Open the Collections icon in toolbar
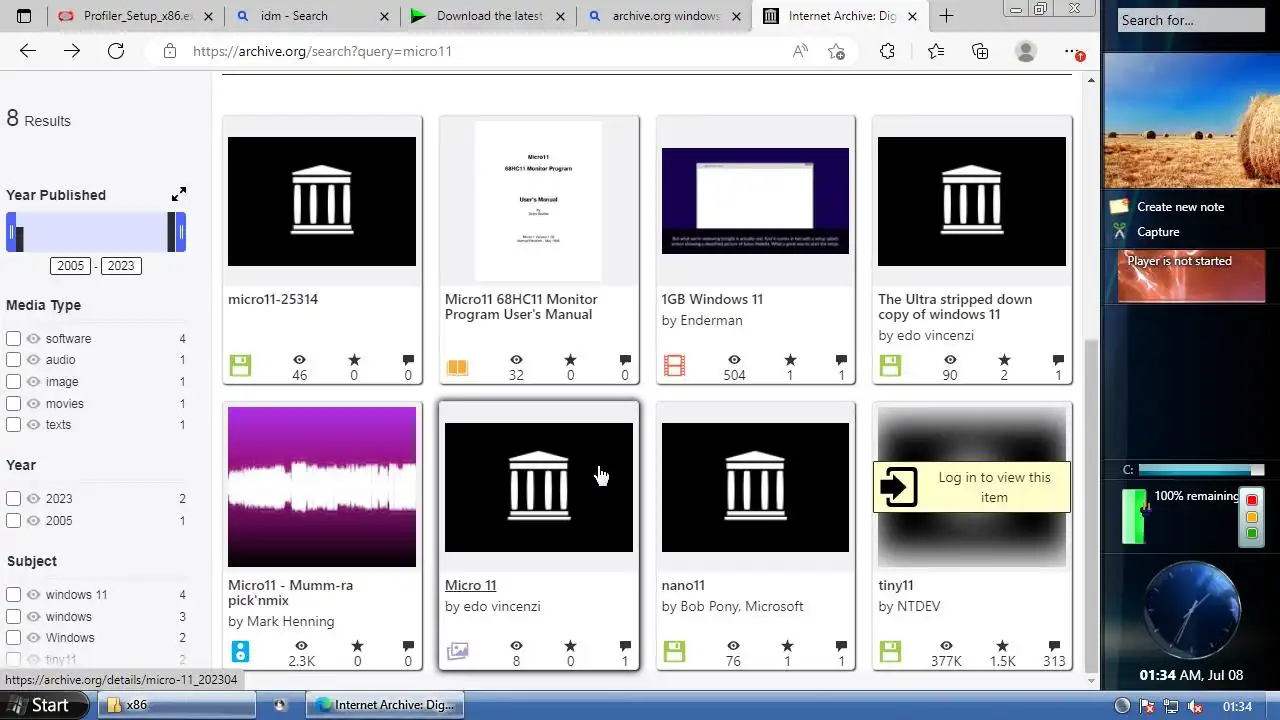The width and height of the screenshot is (1280, 720). click(x=980, y=51)
